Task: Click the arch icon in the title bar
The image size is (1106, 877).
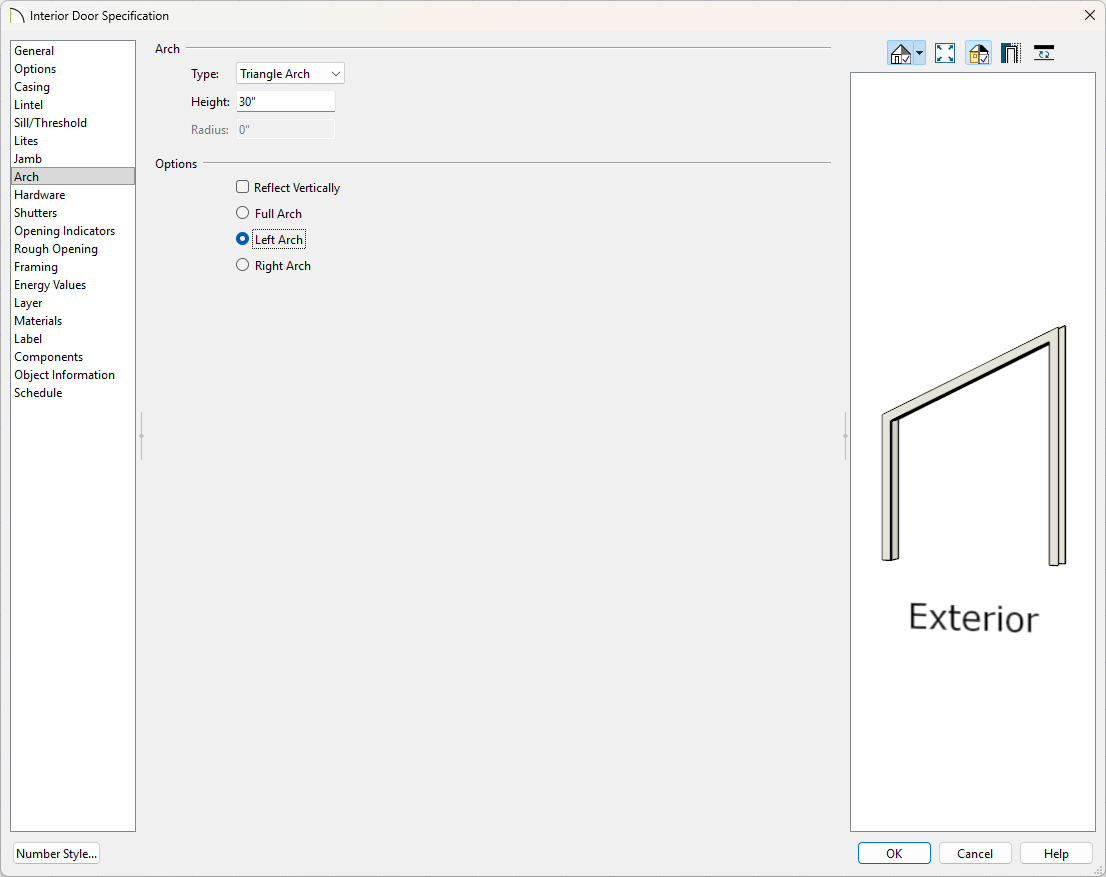Action: point(16,16)
